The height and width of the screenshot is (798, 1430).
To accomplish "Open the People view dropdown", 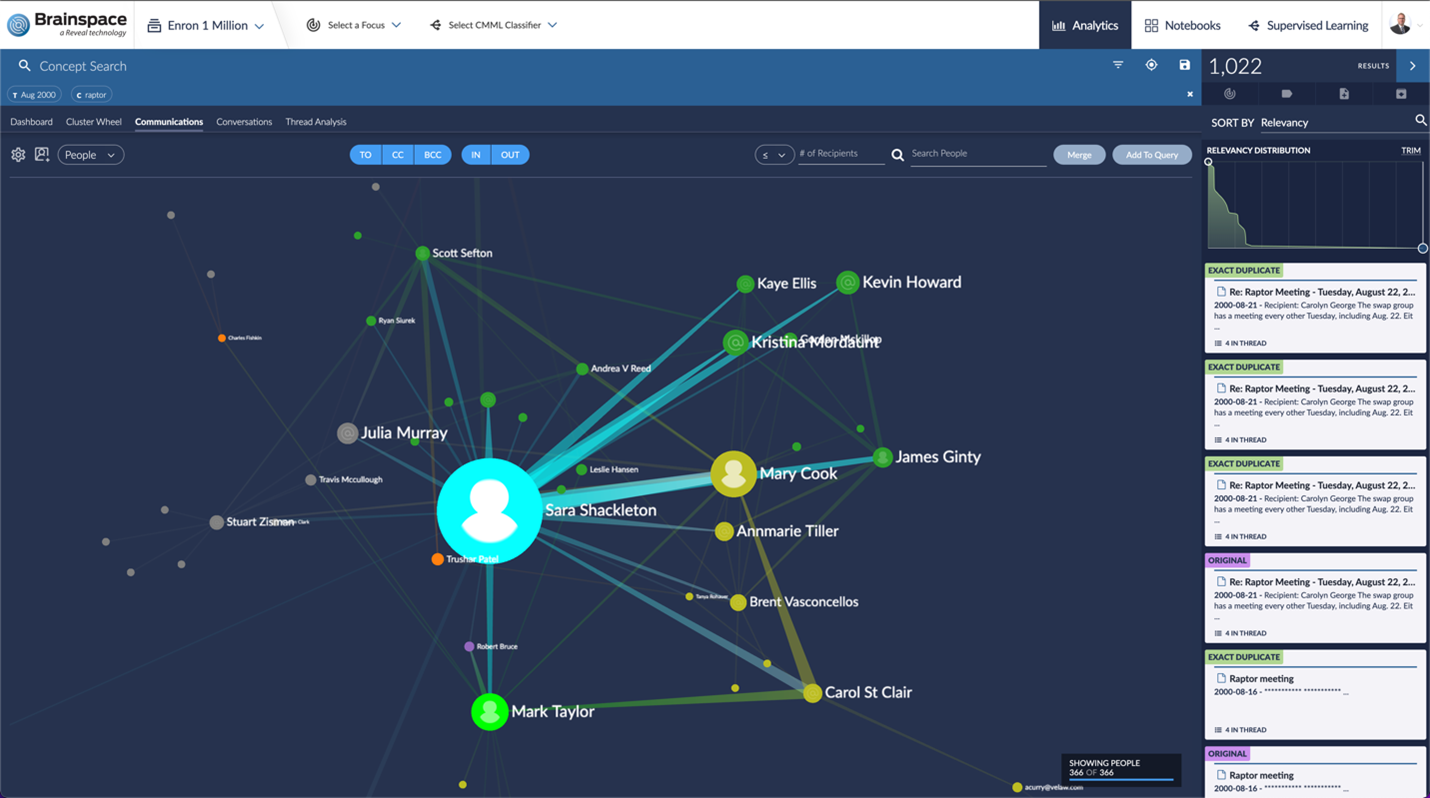I will [90, 155].
